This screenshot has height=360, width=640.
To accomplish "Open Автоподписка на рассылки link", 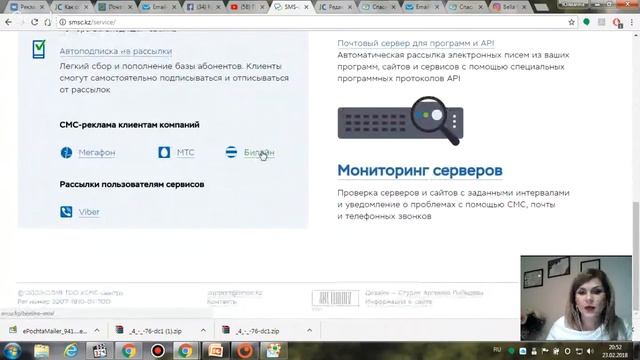I will point(116,51).
